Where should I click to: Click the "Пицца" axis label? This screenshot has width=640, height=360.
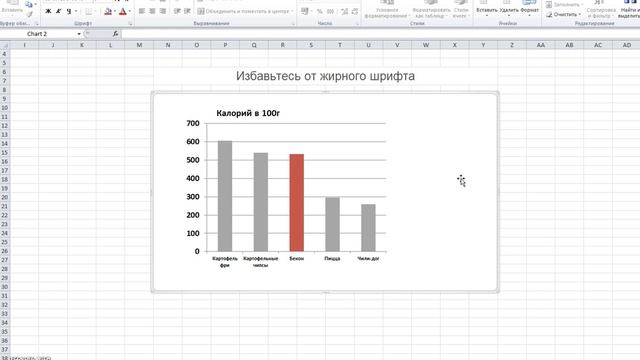332,258
